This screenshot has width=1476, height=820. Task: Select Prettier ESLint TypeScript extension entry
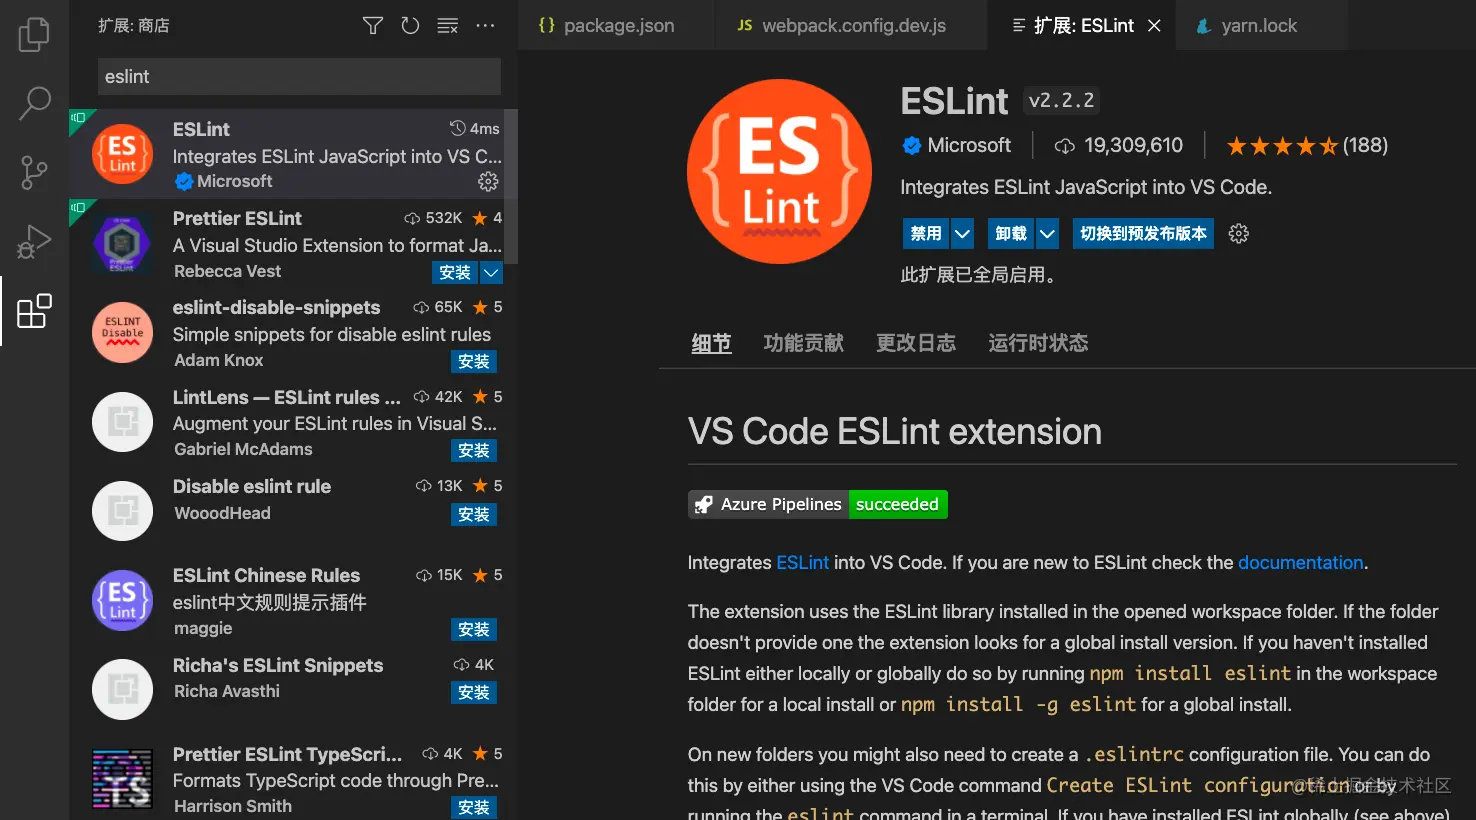click(292, 779)
